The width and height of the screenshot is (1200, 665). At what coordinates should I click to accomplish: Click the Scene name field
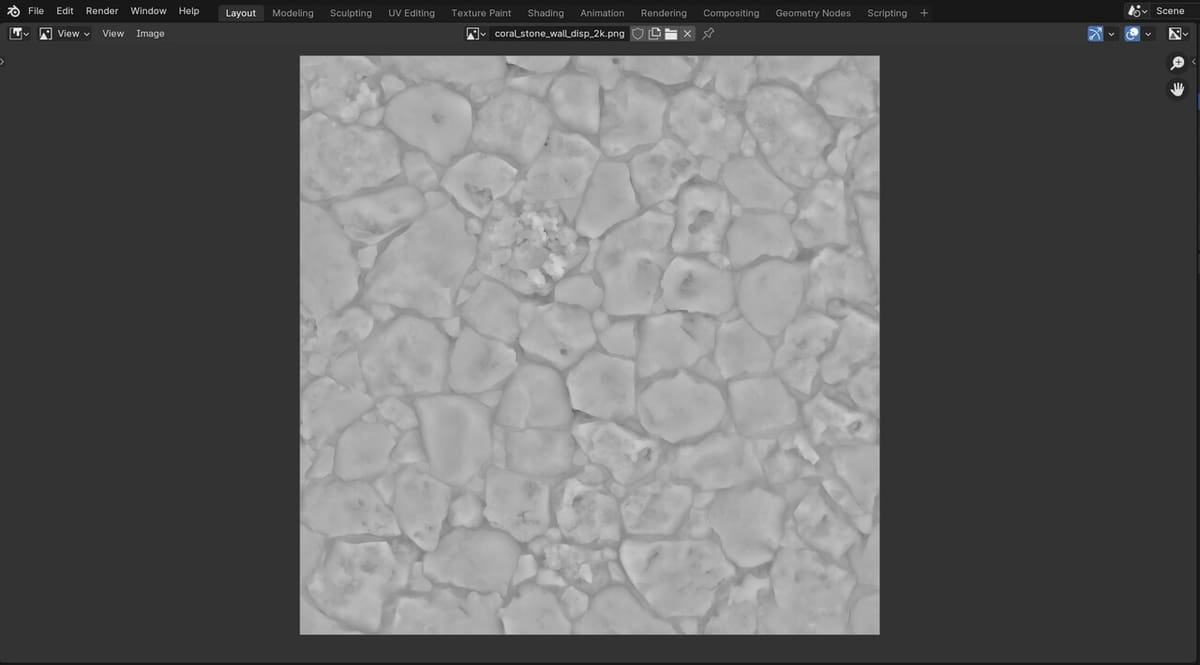pyautogui.click(x=1174, y=11)
